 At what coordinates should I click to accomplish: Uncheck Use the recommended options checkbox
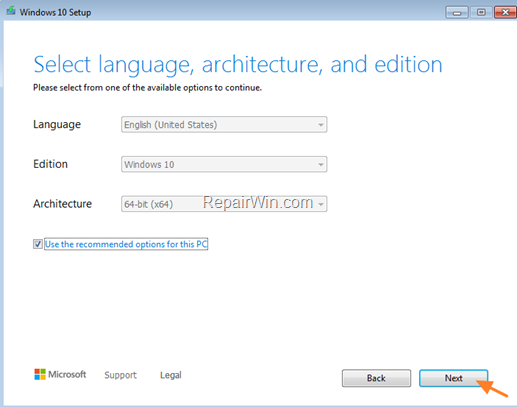point(38,244)
